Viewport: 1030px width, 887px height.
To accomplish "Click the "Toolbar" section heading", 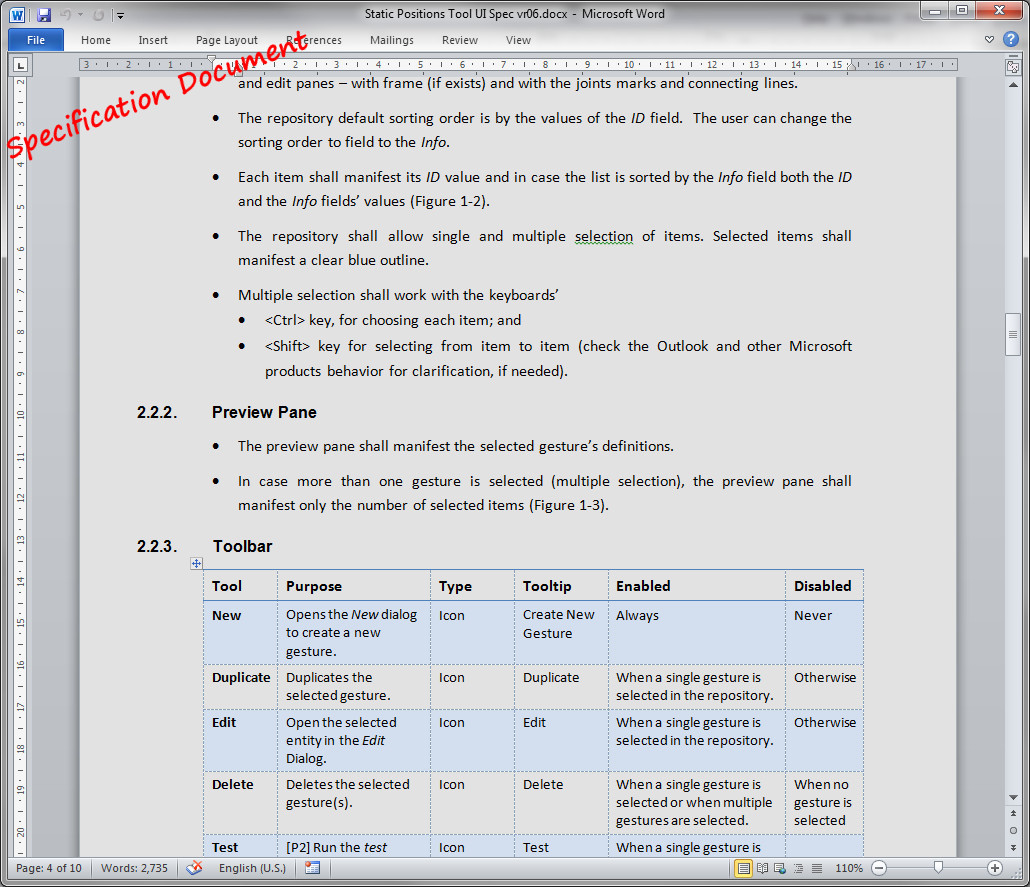I will tap(242, 547).
